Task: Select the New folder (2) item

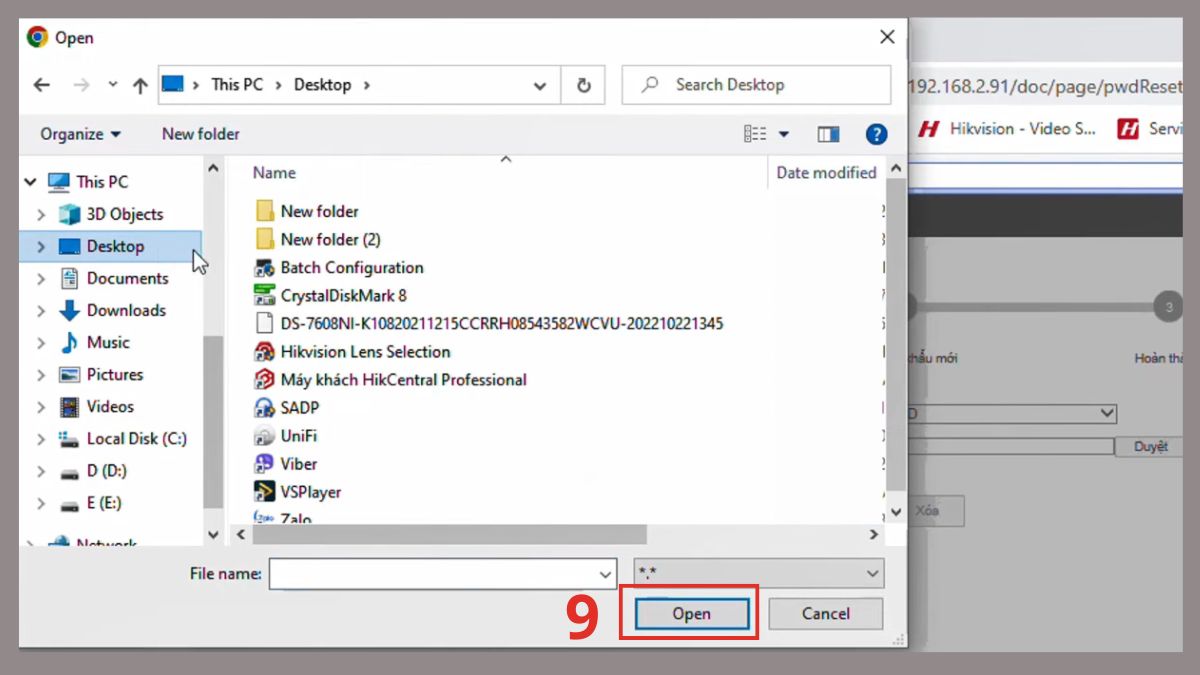Action: 330,239
